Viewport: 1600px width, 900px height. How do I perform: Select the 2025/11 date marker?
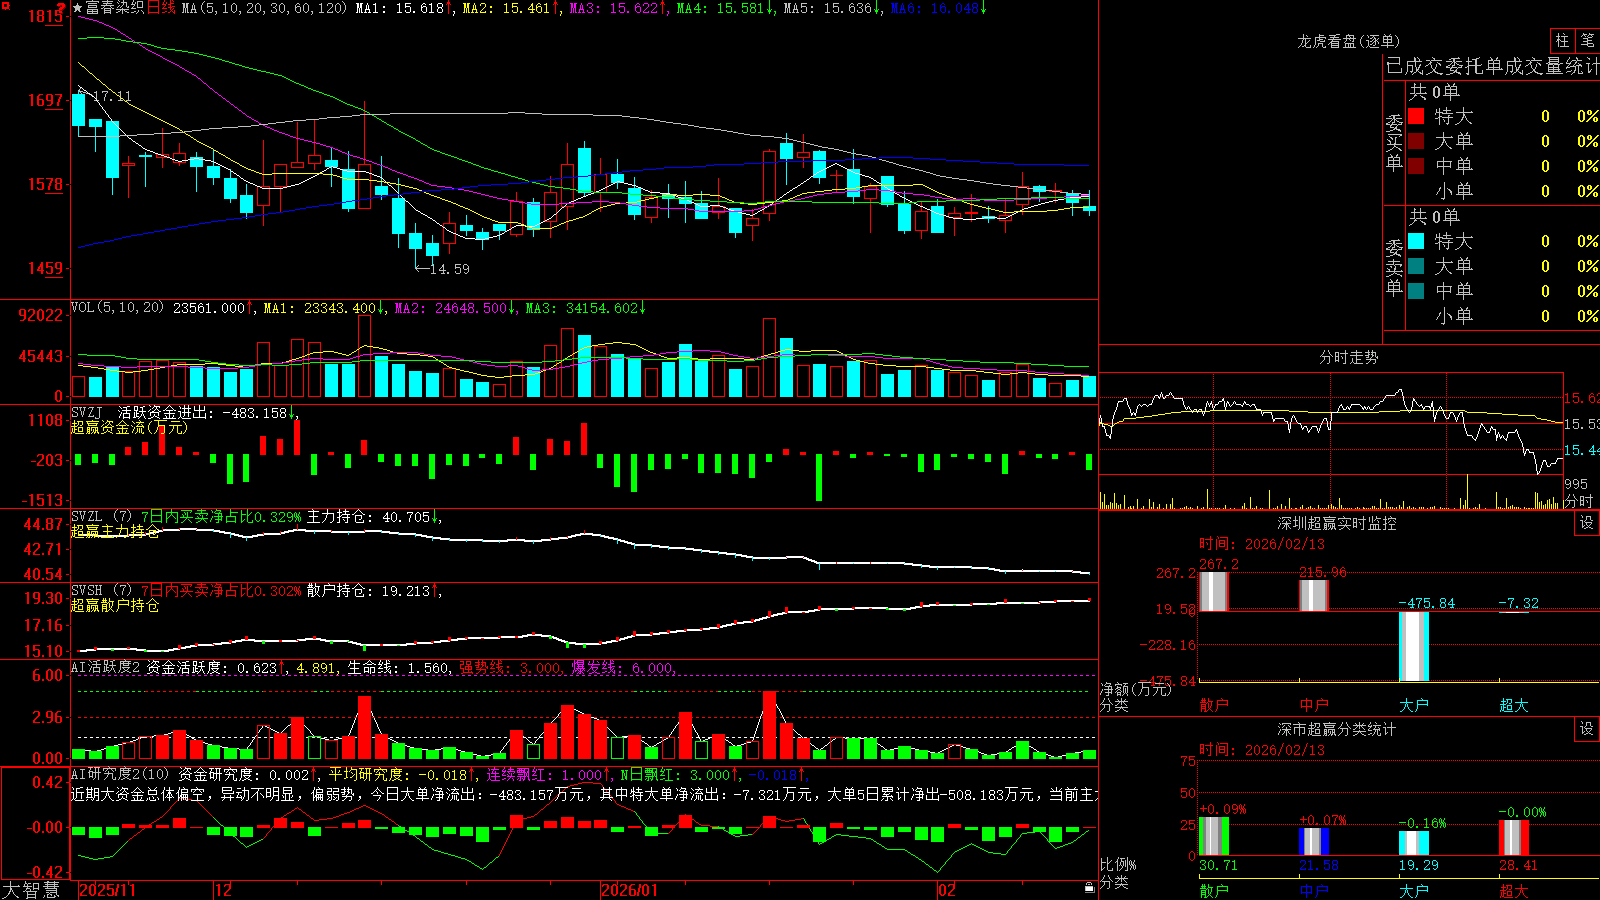(x=107, y=890)
